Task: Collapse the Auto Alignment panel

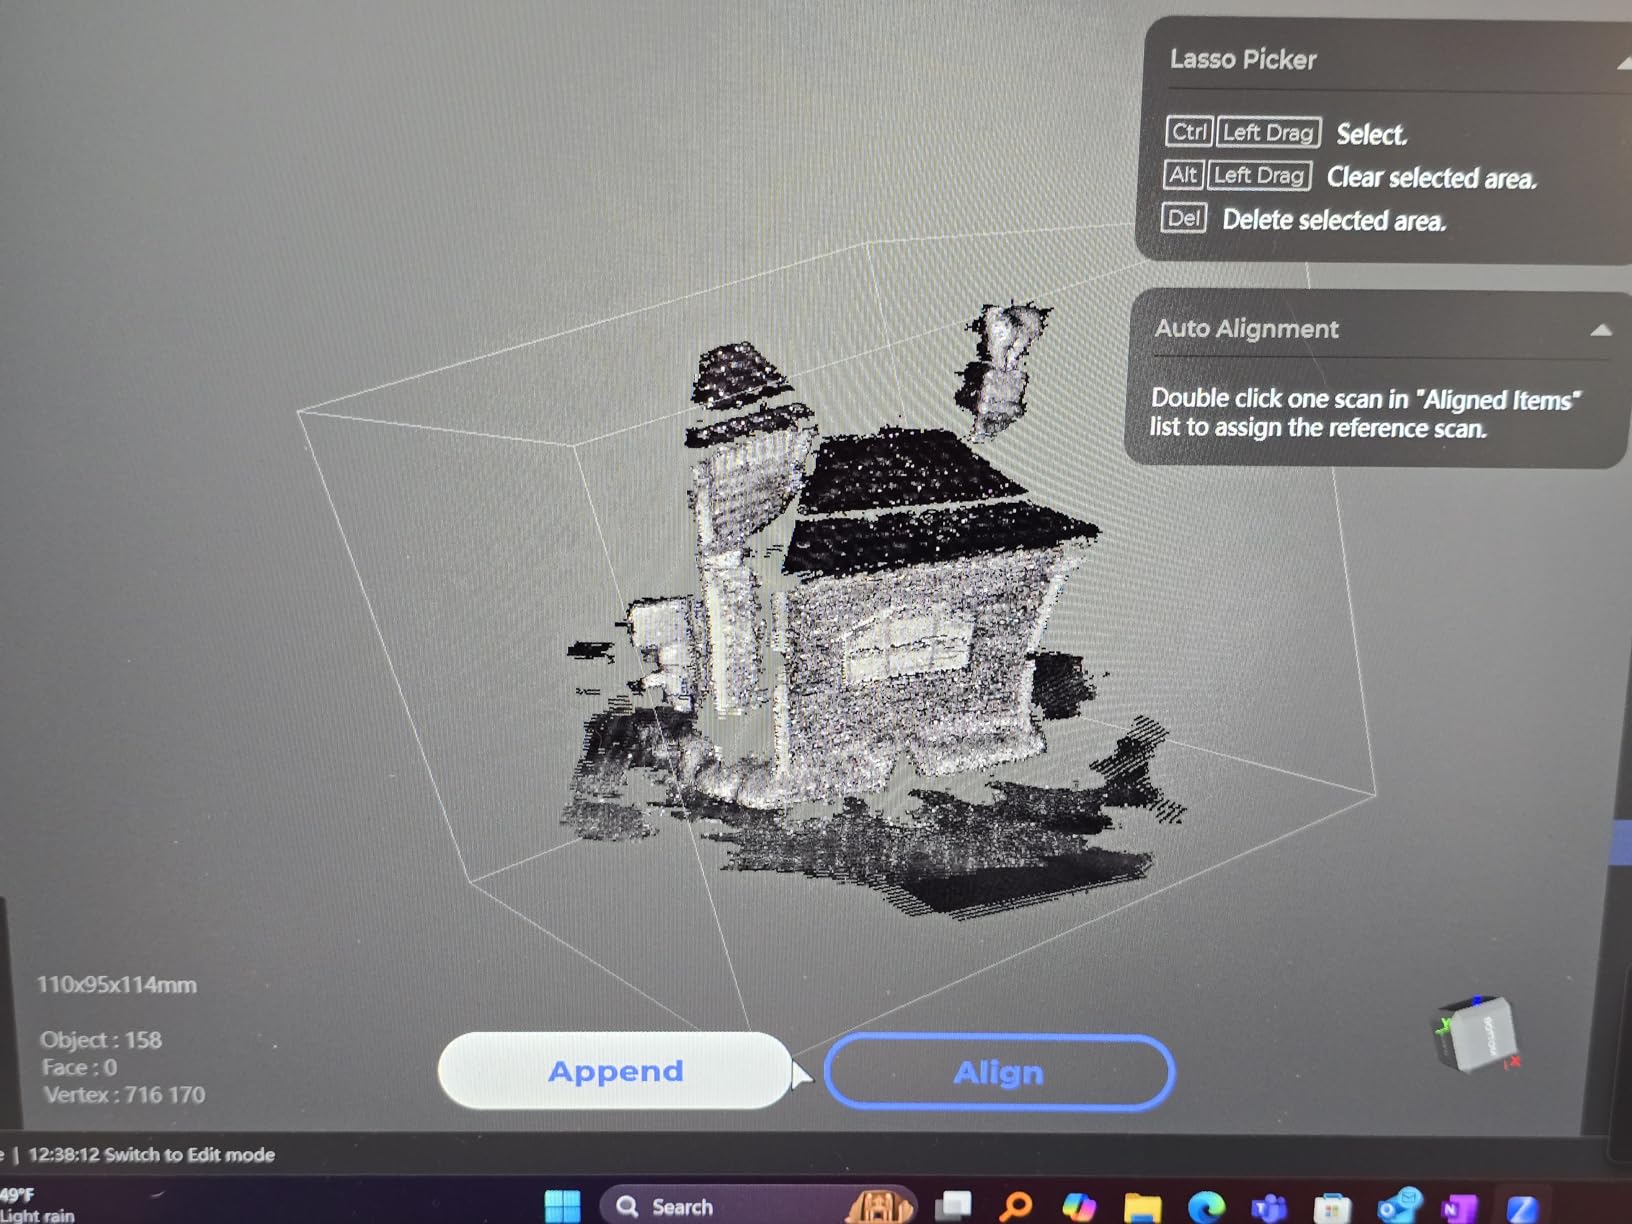Action: point(1603,329)
